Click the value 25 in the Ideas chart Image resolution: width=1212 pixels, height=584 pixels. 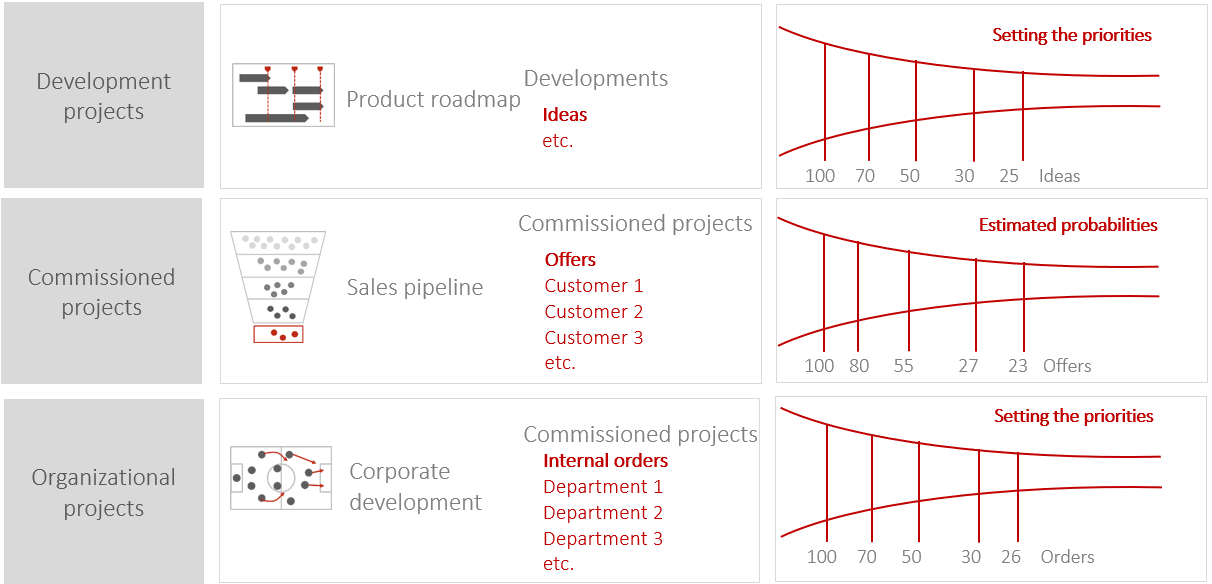click(x=1009, y=176)
